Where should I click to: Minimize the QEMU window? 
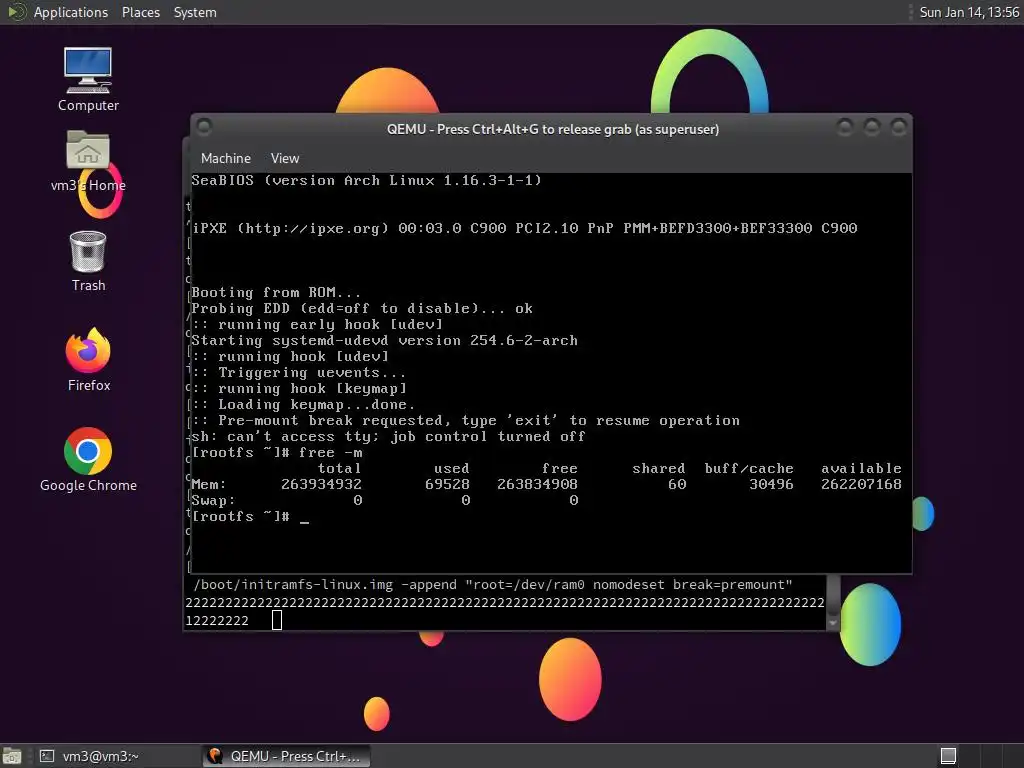tap(844, 127)
